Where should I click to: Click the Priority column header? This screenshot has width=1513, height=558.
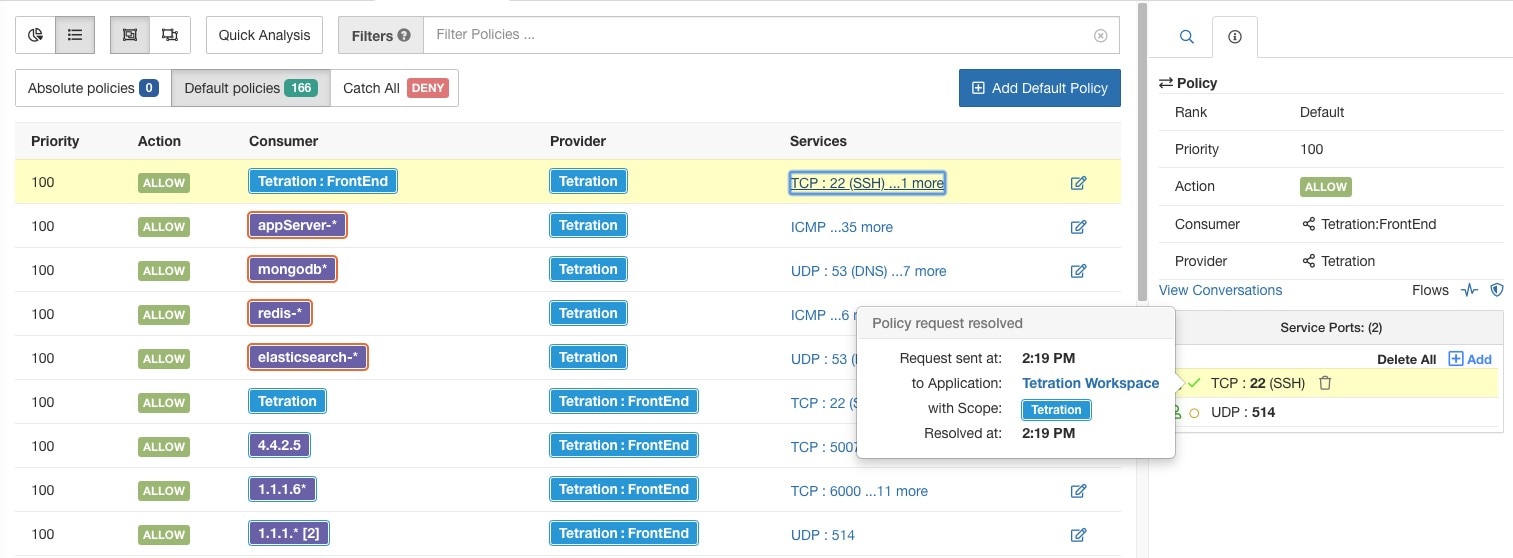click(55, 141)
